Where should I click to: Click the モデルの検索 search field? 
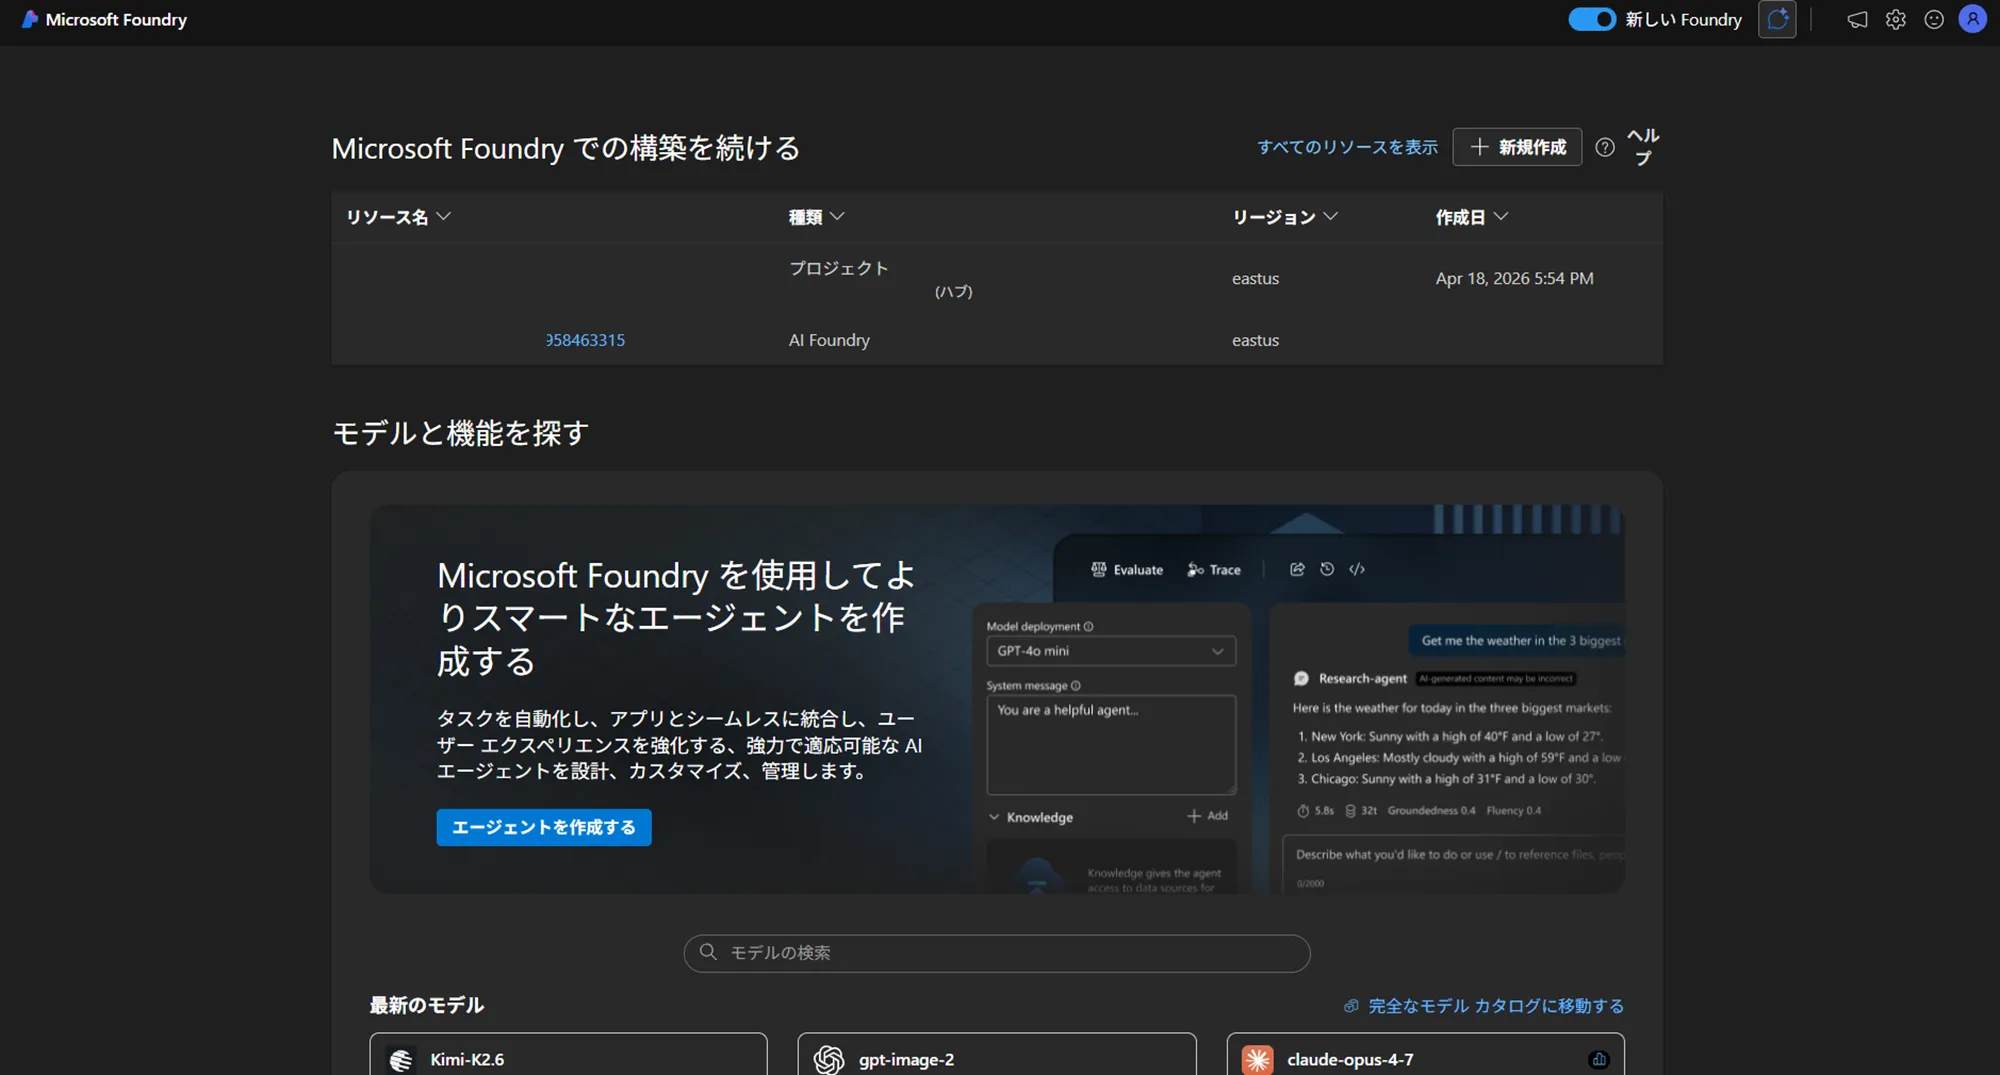point(997,953)
